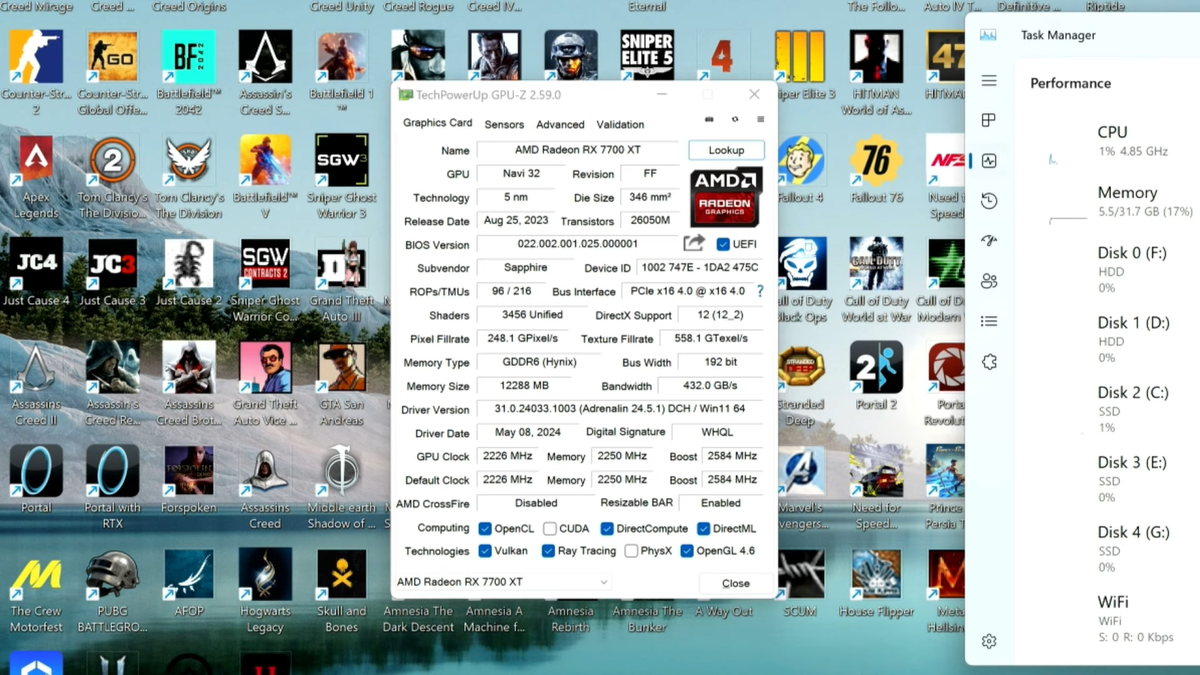
Task: Switch to Advanced tab
Action: point(560,124)
